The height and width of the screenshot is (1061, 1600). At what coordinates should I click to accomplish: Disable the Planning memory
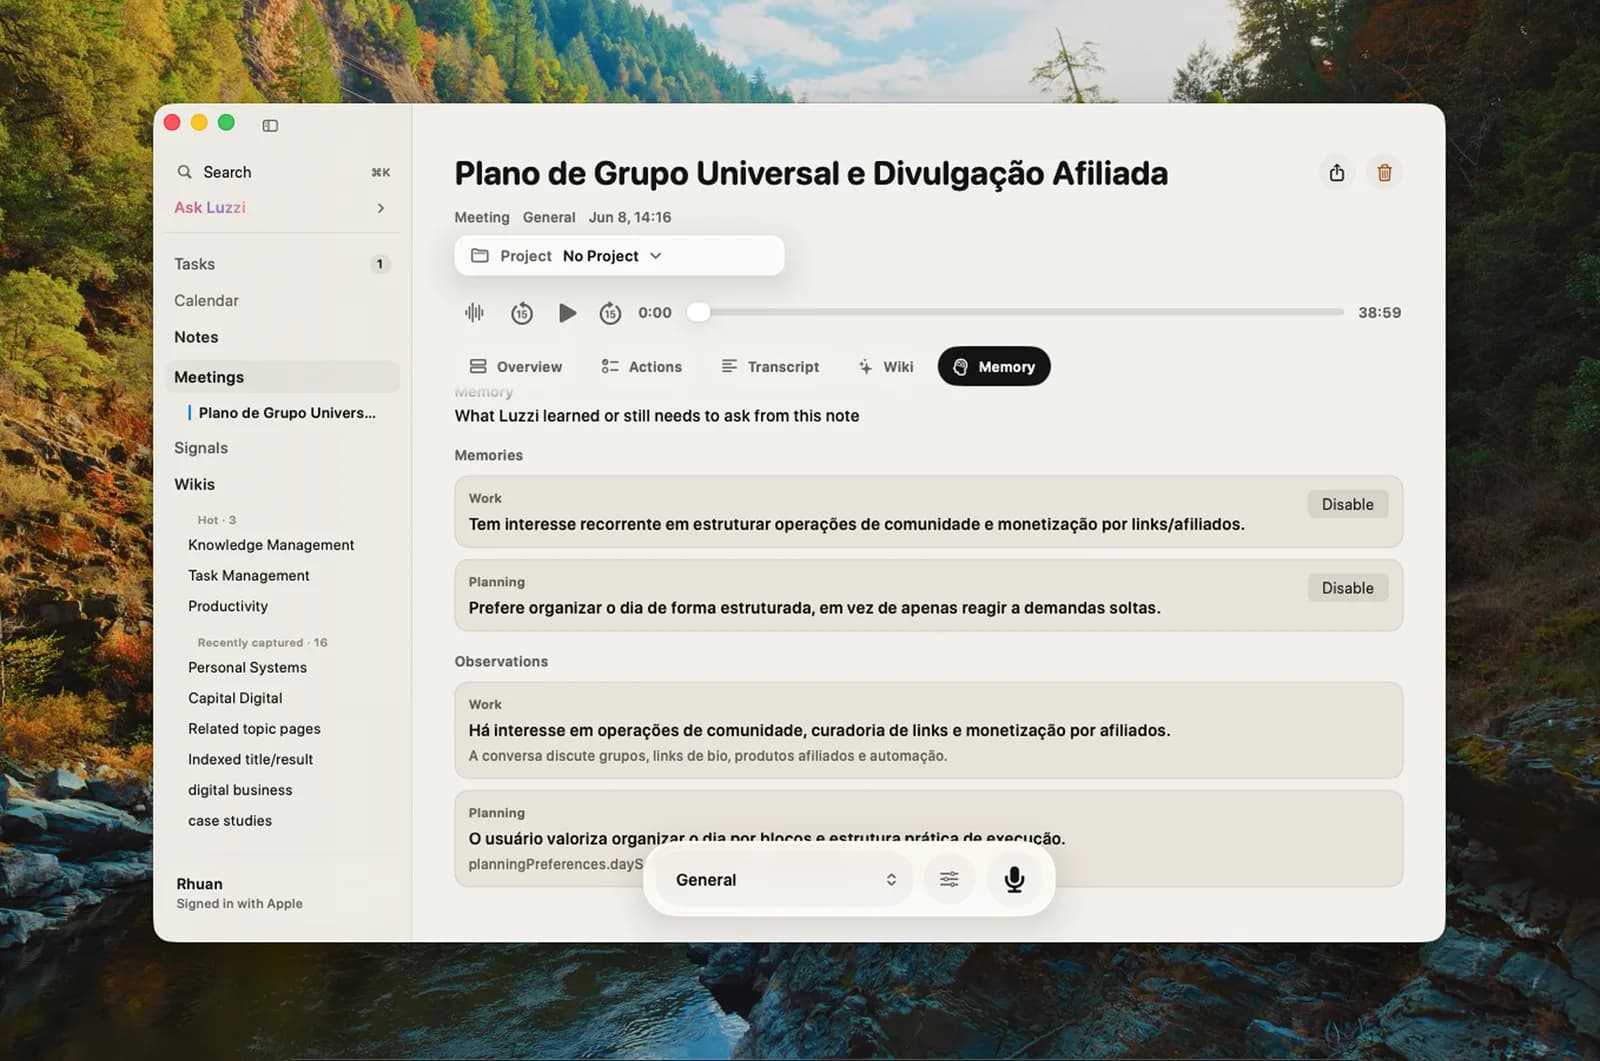[x=1347, y=589]
